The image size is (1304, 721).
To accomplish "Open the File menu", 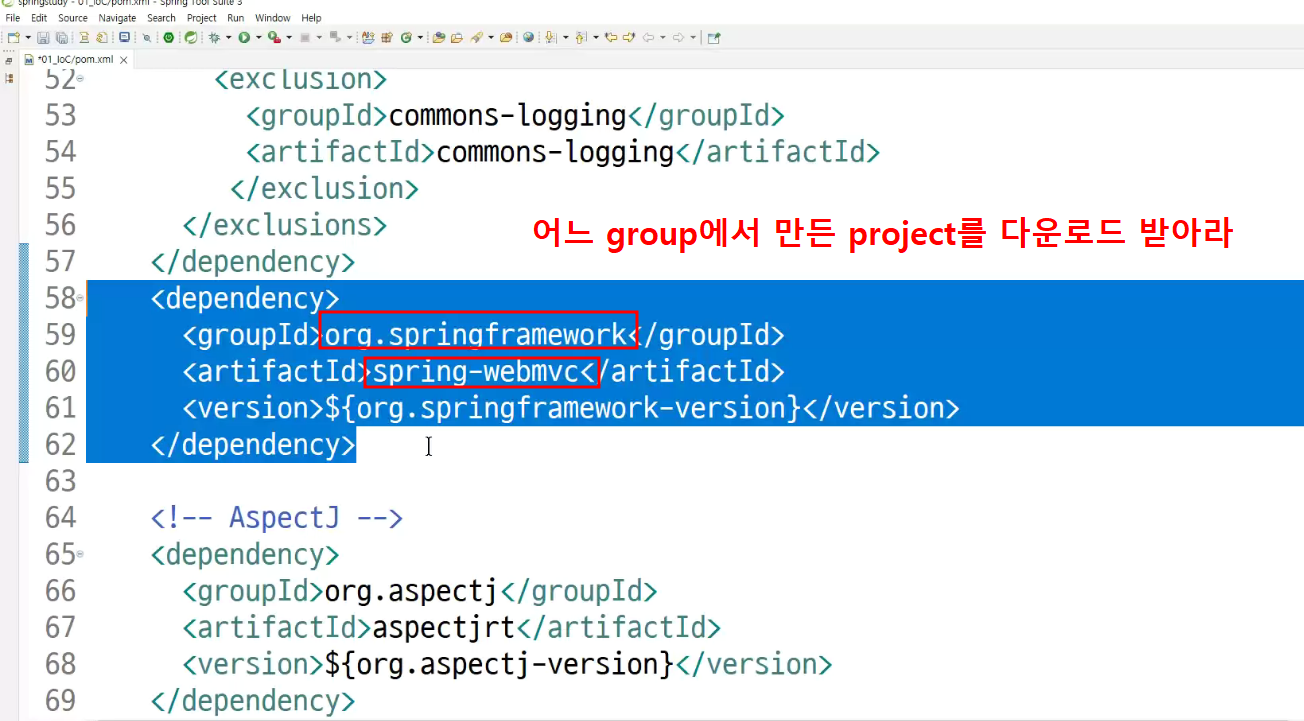I will (13, 18).
